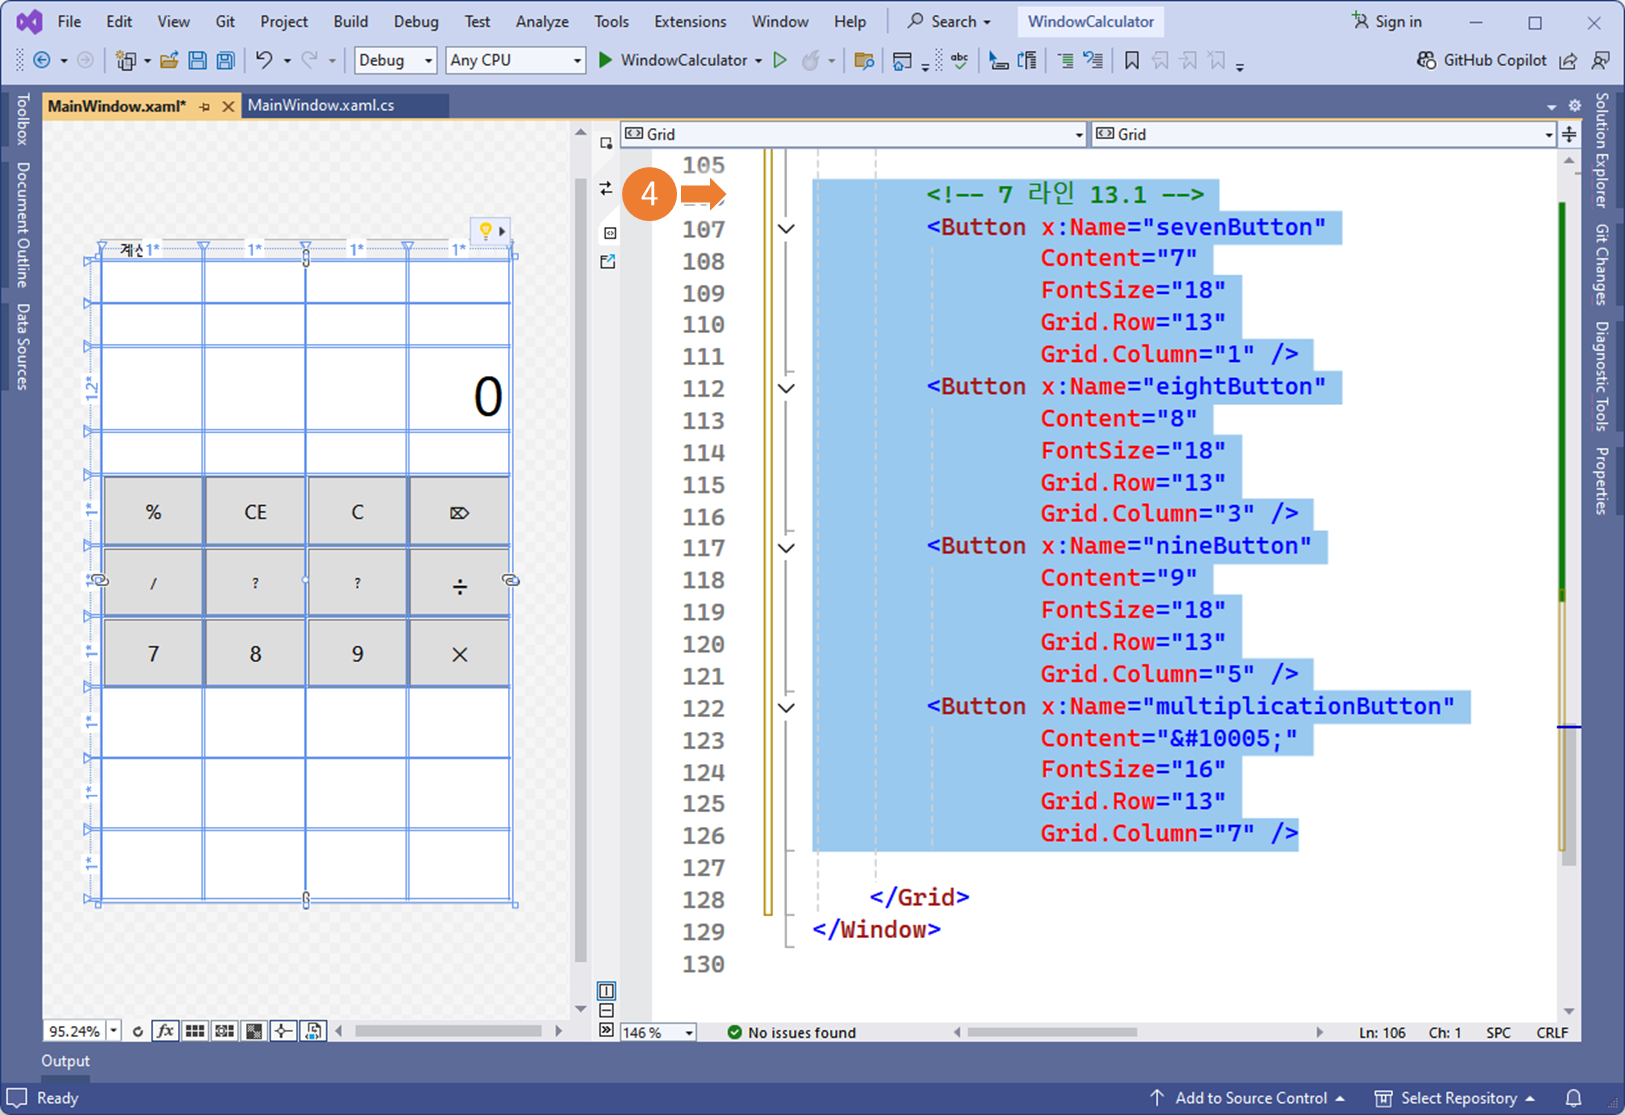Open the Properties side tab
Screen dimensions: 1625x1115
[x=1601, y=480]
